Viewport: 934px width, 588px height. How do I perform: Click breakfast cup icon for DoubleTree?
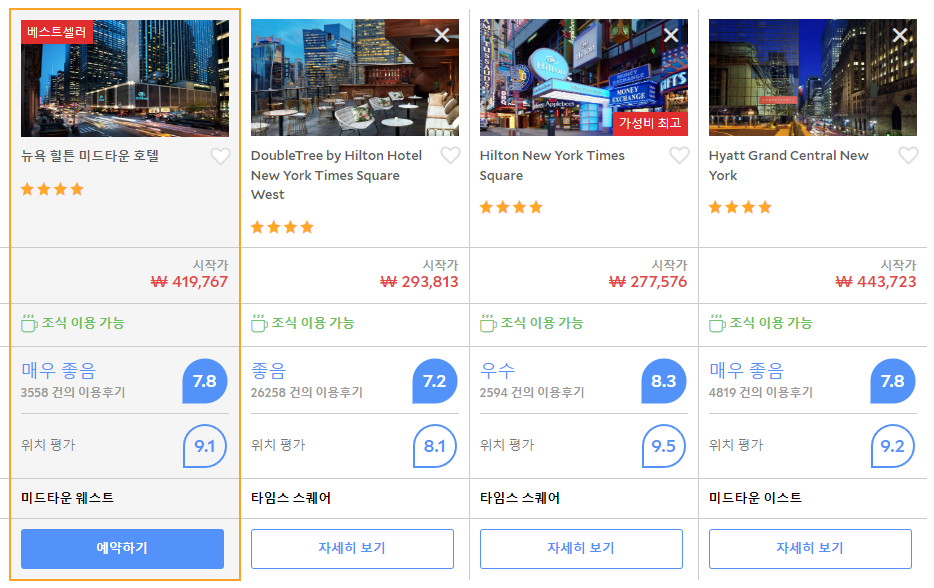point(259,323)
